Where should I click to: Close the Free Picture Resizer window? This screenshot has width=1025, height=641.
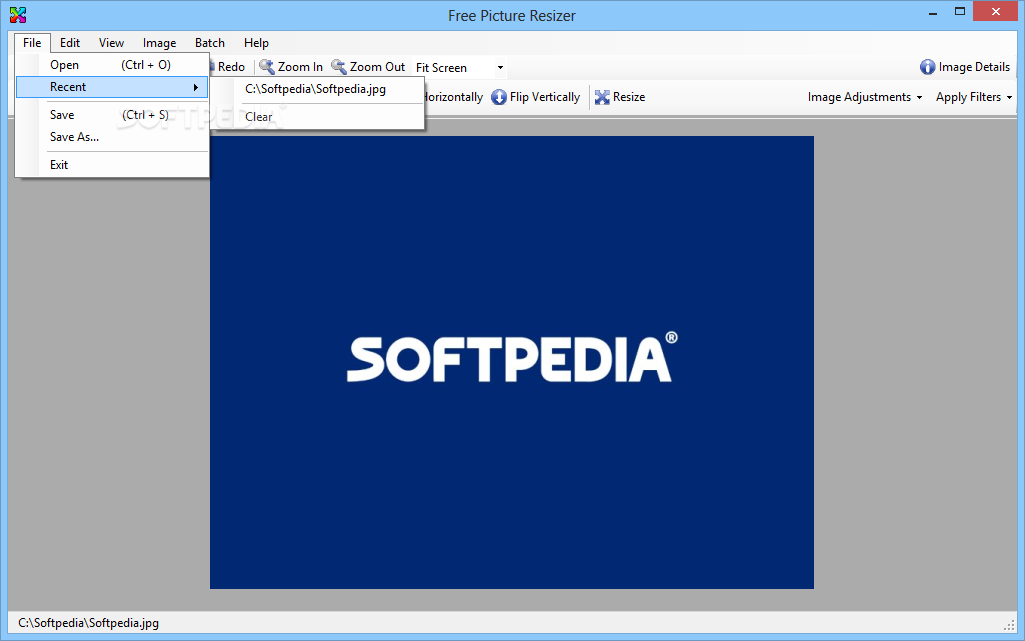pyautogui.click(x=996, y=12)
